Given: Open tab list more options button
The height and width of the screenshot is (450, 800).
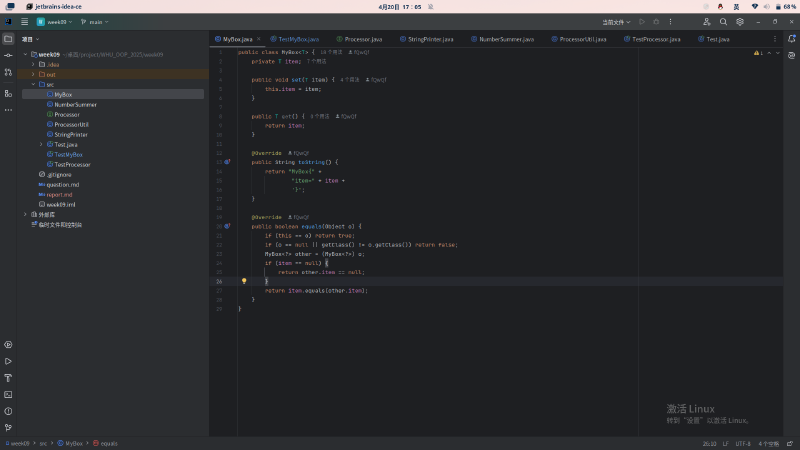Looking at the screenshot, I should (774, 39).
